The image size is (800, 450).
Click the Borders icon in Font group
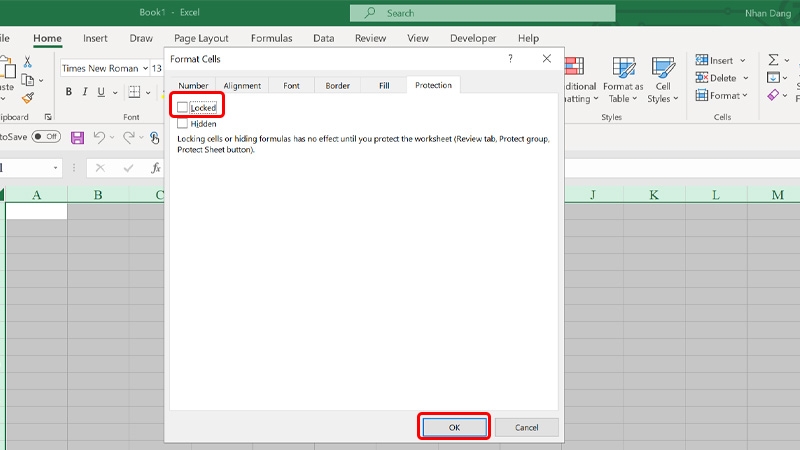(x=134, y=92)
